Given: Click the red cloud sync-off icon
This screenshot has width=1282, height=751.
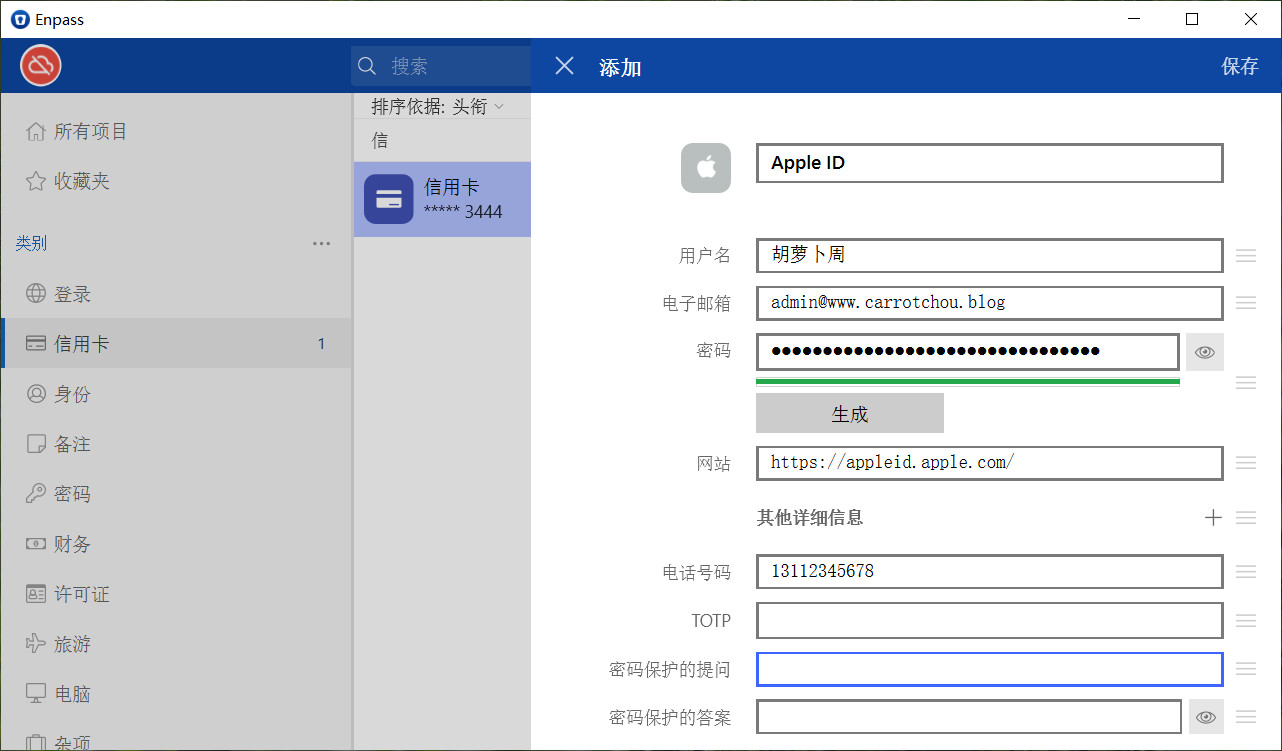Looking at the screenshot, I should [41, 66].
